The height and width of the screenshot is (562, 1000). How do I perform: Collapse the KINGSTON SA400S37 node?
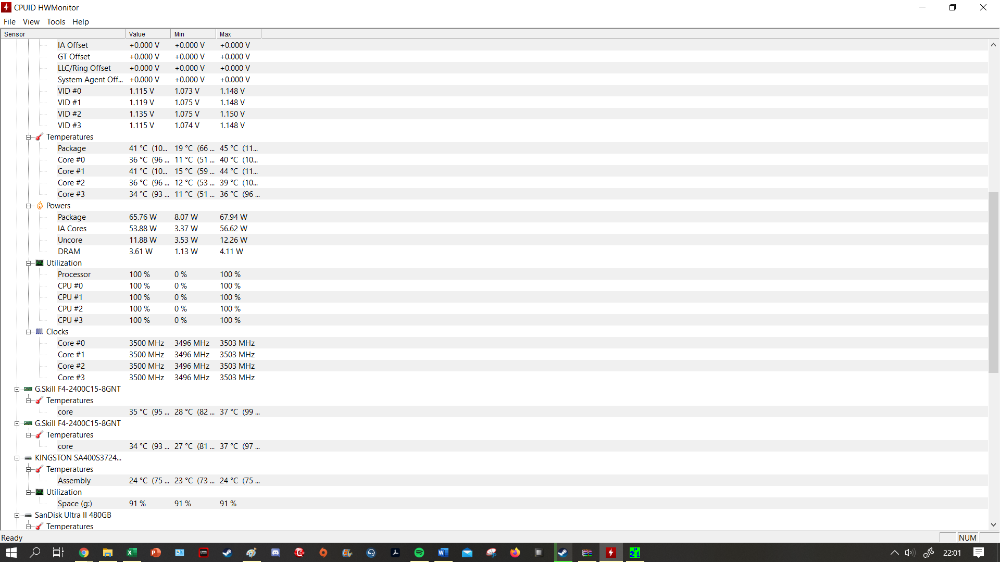pos(17,457)
